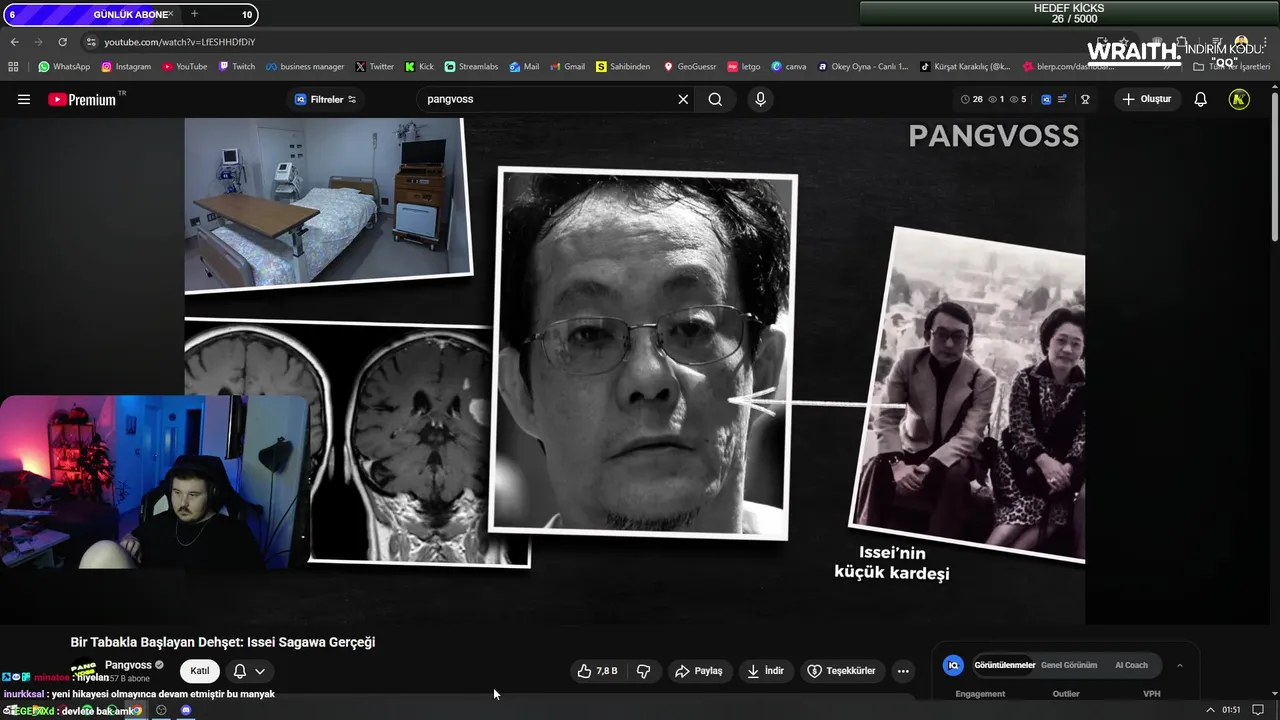Click the eye stat showing 1
Screen dimensions: 1280x720
[995, 99]
